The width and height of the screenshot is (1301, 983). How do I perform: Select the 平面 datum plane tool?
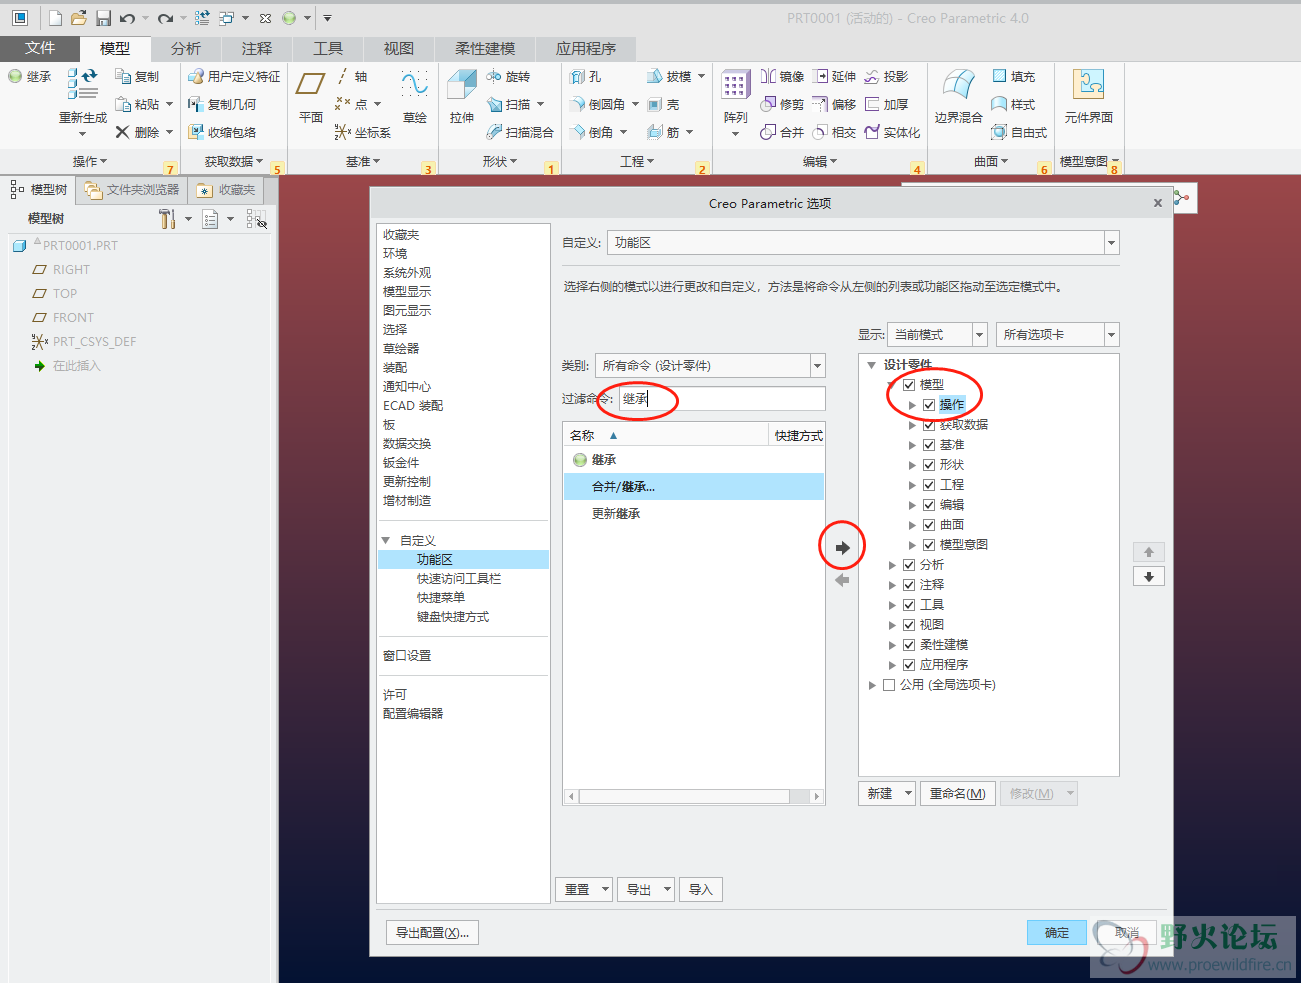tap(311, 96)
